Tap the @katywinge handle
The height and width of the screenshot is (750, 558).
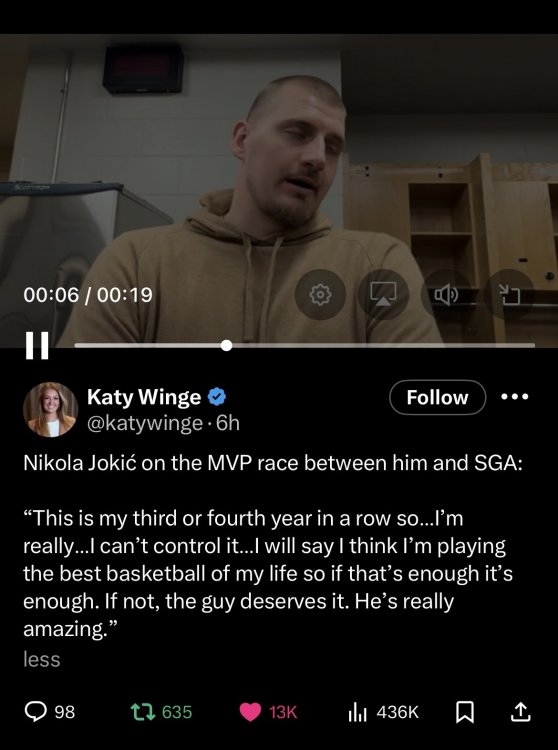144,423
